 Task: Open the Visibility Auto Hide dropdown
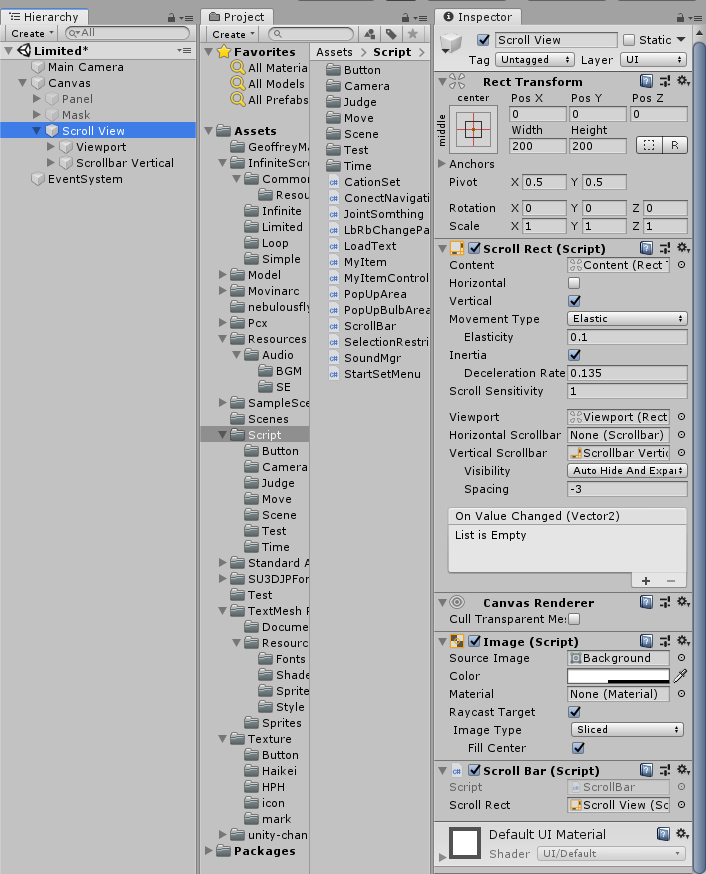point(627,470)
